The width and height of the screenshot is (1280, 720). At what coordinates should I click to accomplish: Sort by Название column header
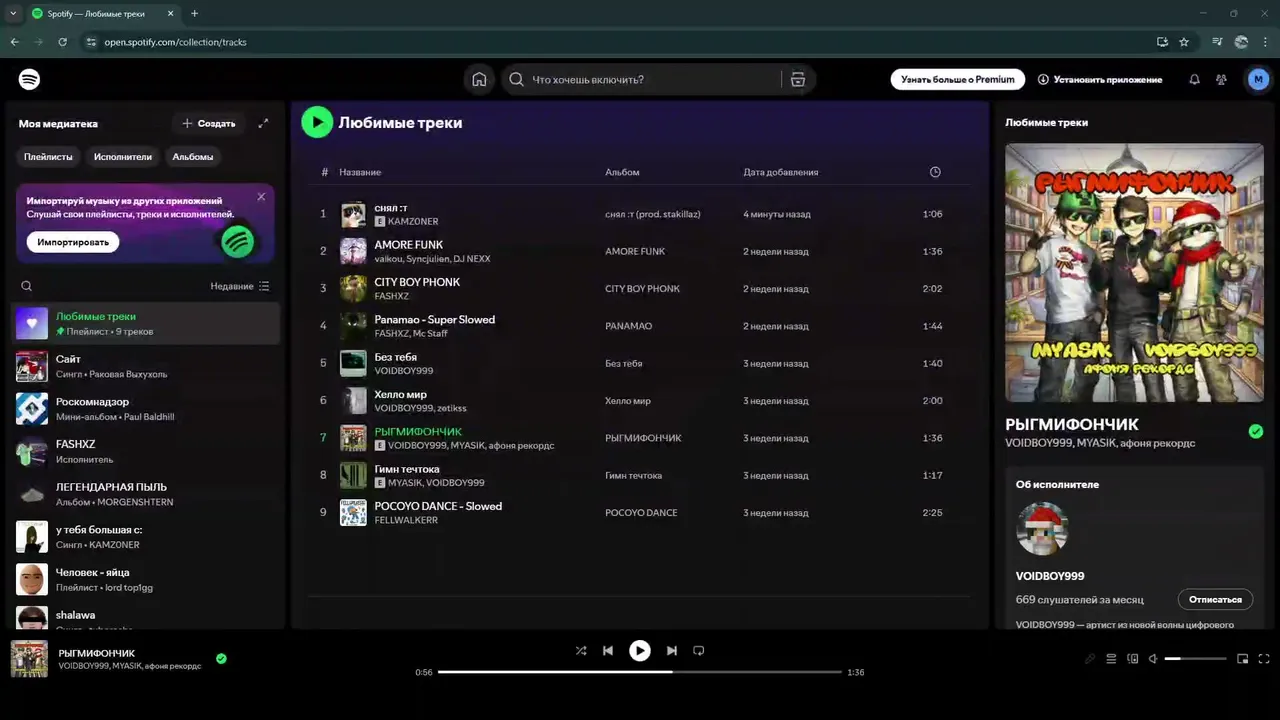tap(360, 172)
